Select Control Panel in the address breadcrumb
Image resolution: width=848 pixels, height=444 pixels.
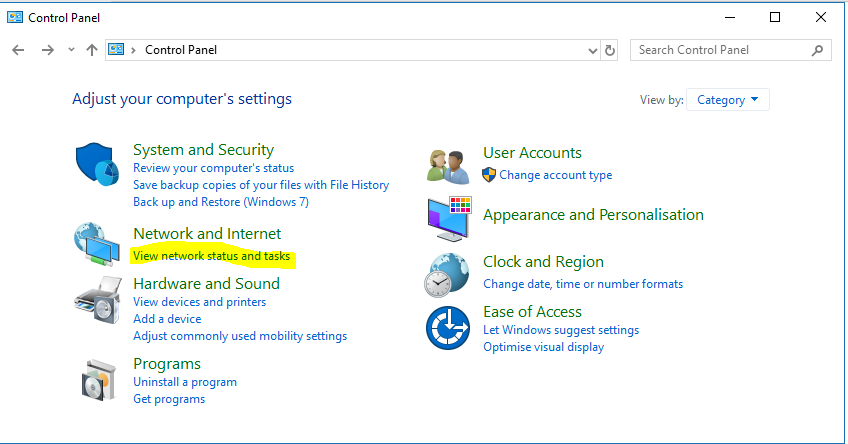[x=181, y=50]
